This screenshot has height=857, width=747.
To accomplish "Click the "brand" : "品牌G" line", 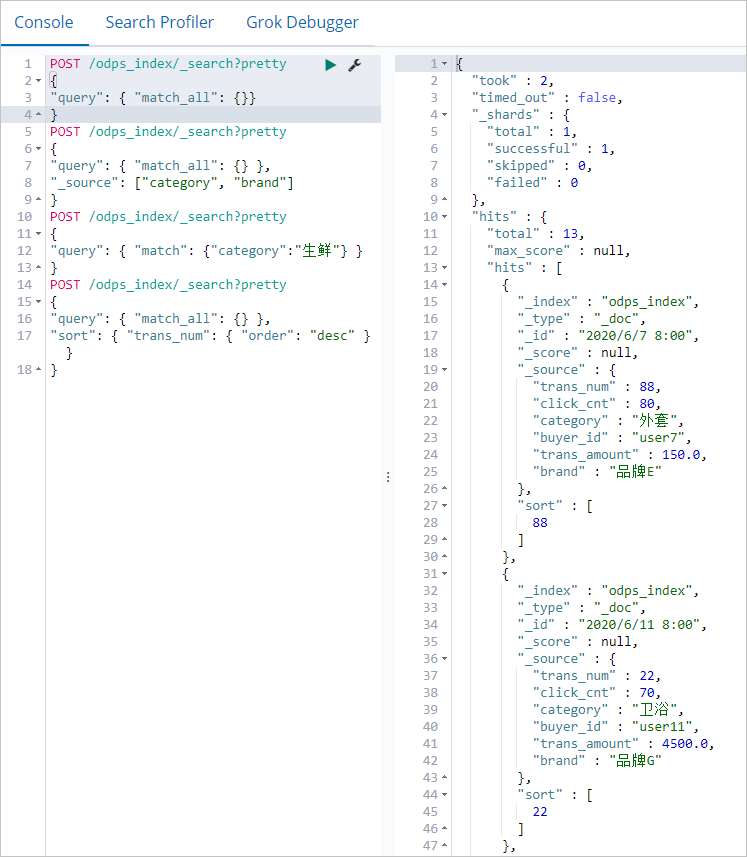I will click(x=597, y=761).
